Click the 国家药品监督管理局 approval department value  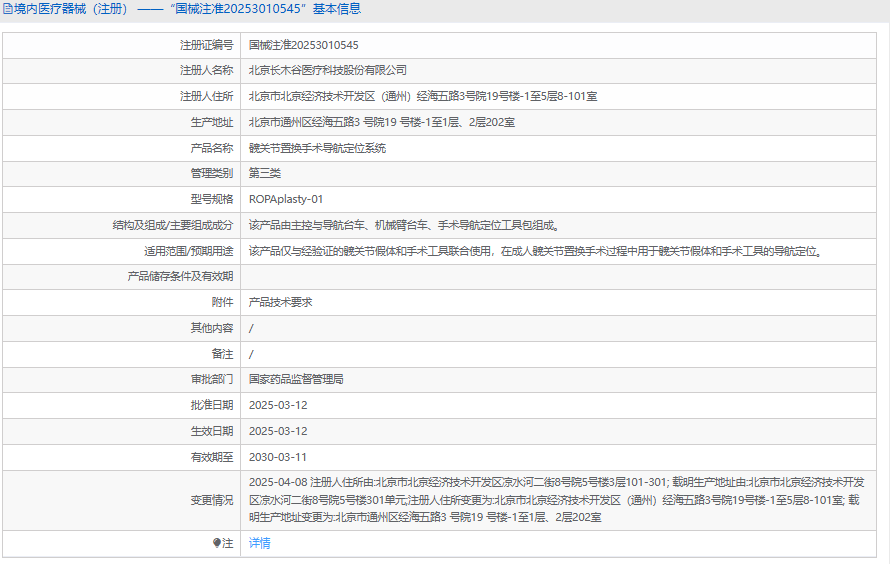tap(296, 379)
